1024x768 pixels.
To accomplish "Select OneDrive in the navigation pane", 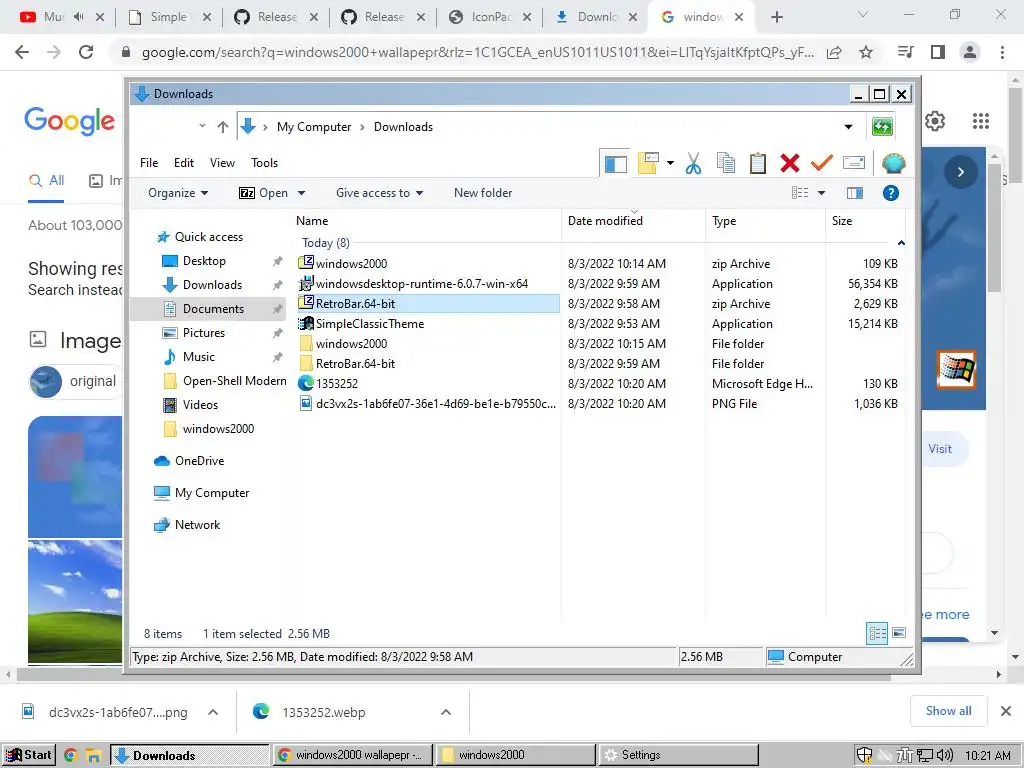I will (199, 460).
